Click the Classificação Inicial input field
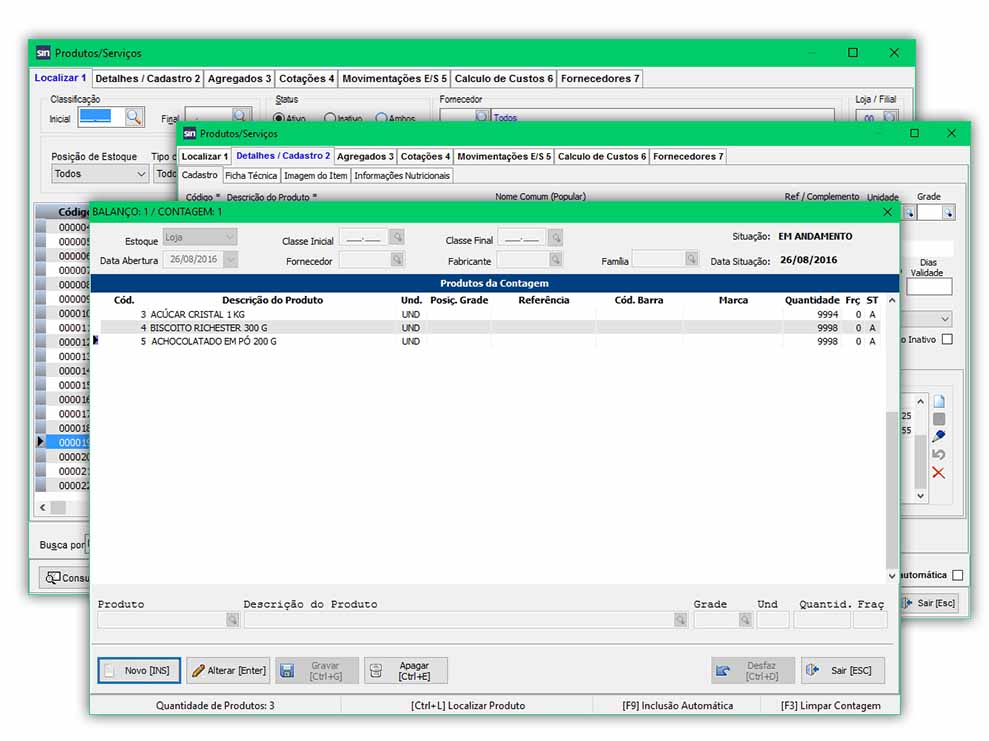The height and width of the screenshot is (741, 989). 101,117
